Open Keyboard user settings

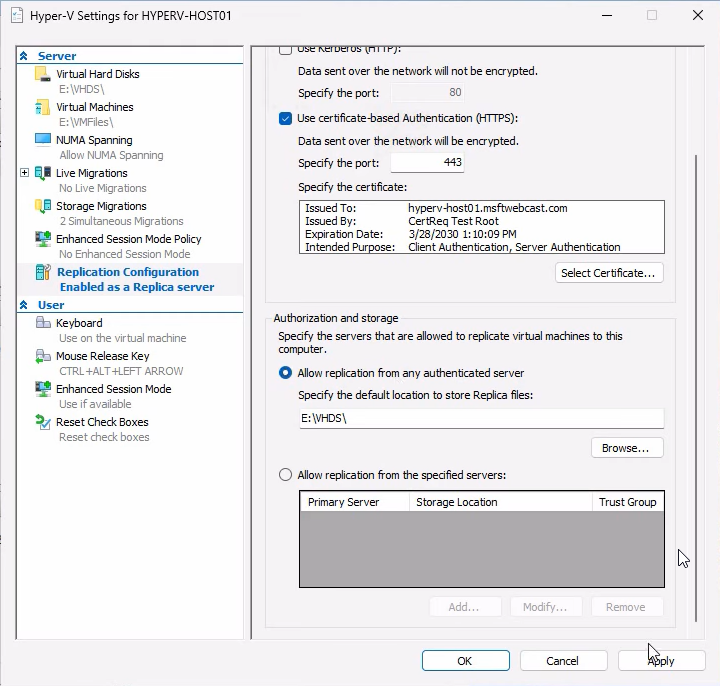[79, 323]
